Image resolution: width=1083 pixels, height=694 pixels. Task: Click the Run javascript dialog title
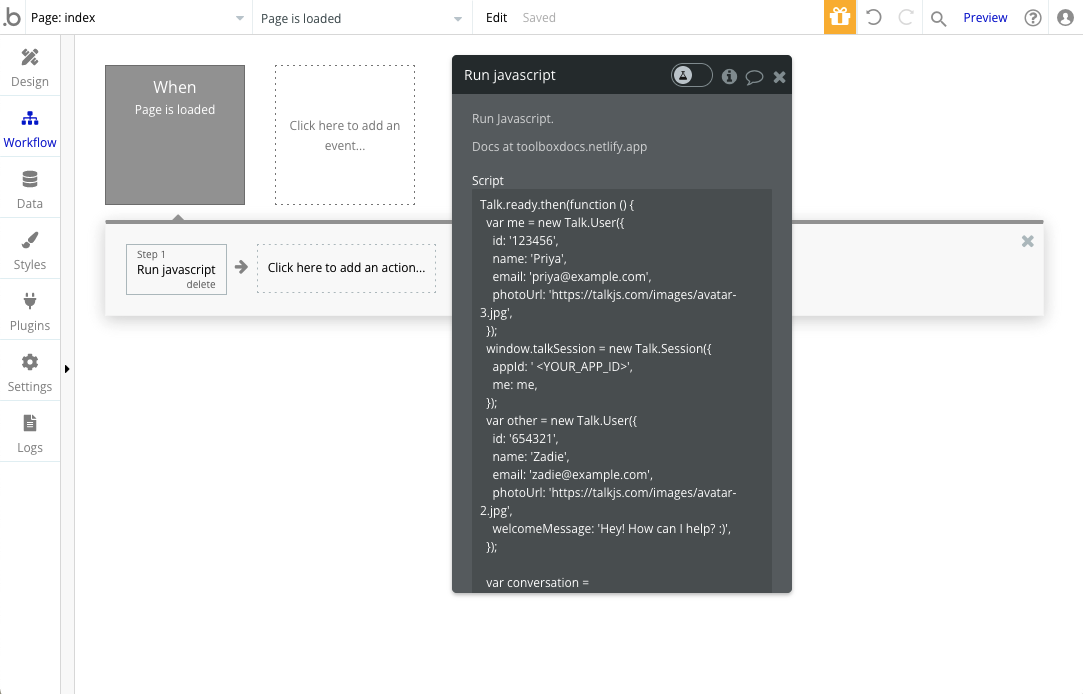click(x=510, y=75)
